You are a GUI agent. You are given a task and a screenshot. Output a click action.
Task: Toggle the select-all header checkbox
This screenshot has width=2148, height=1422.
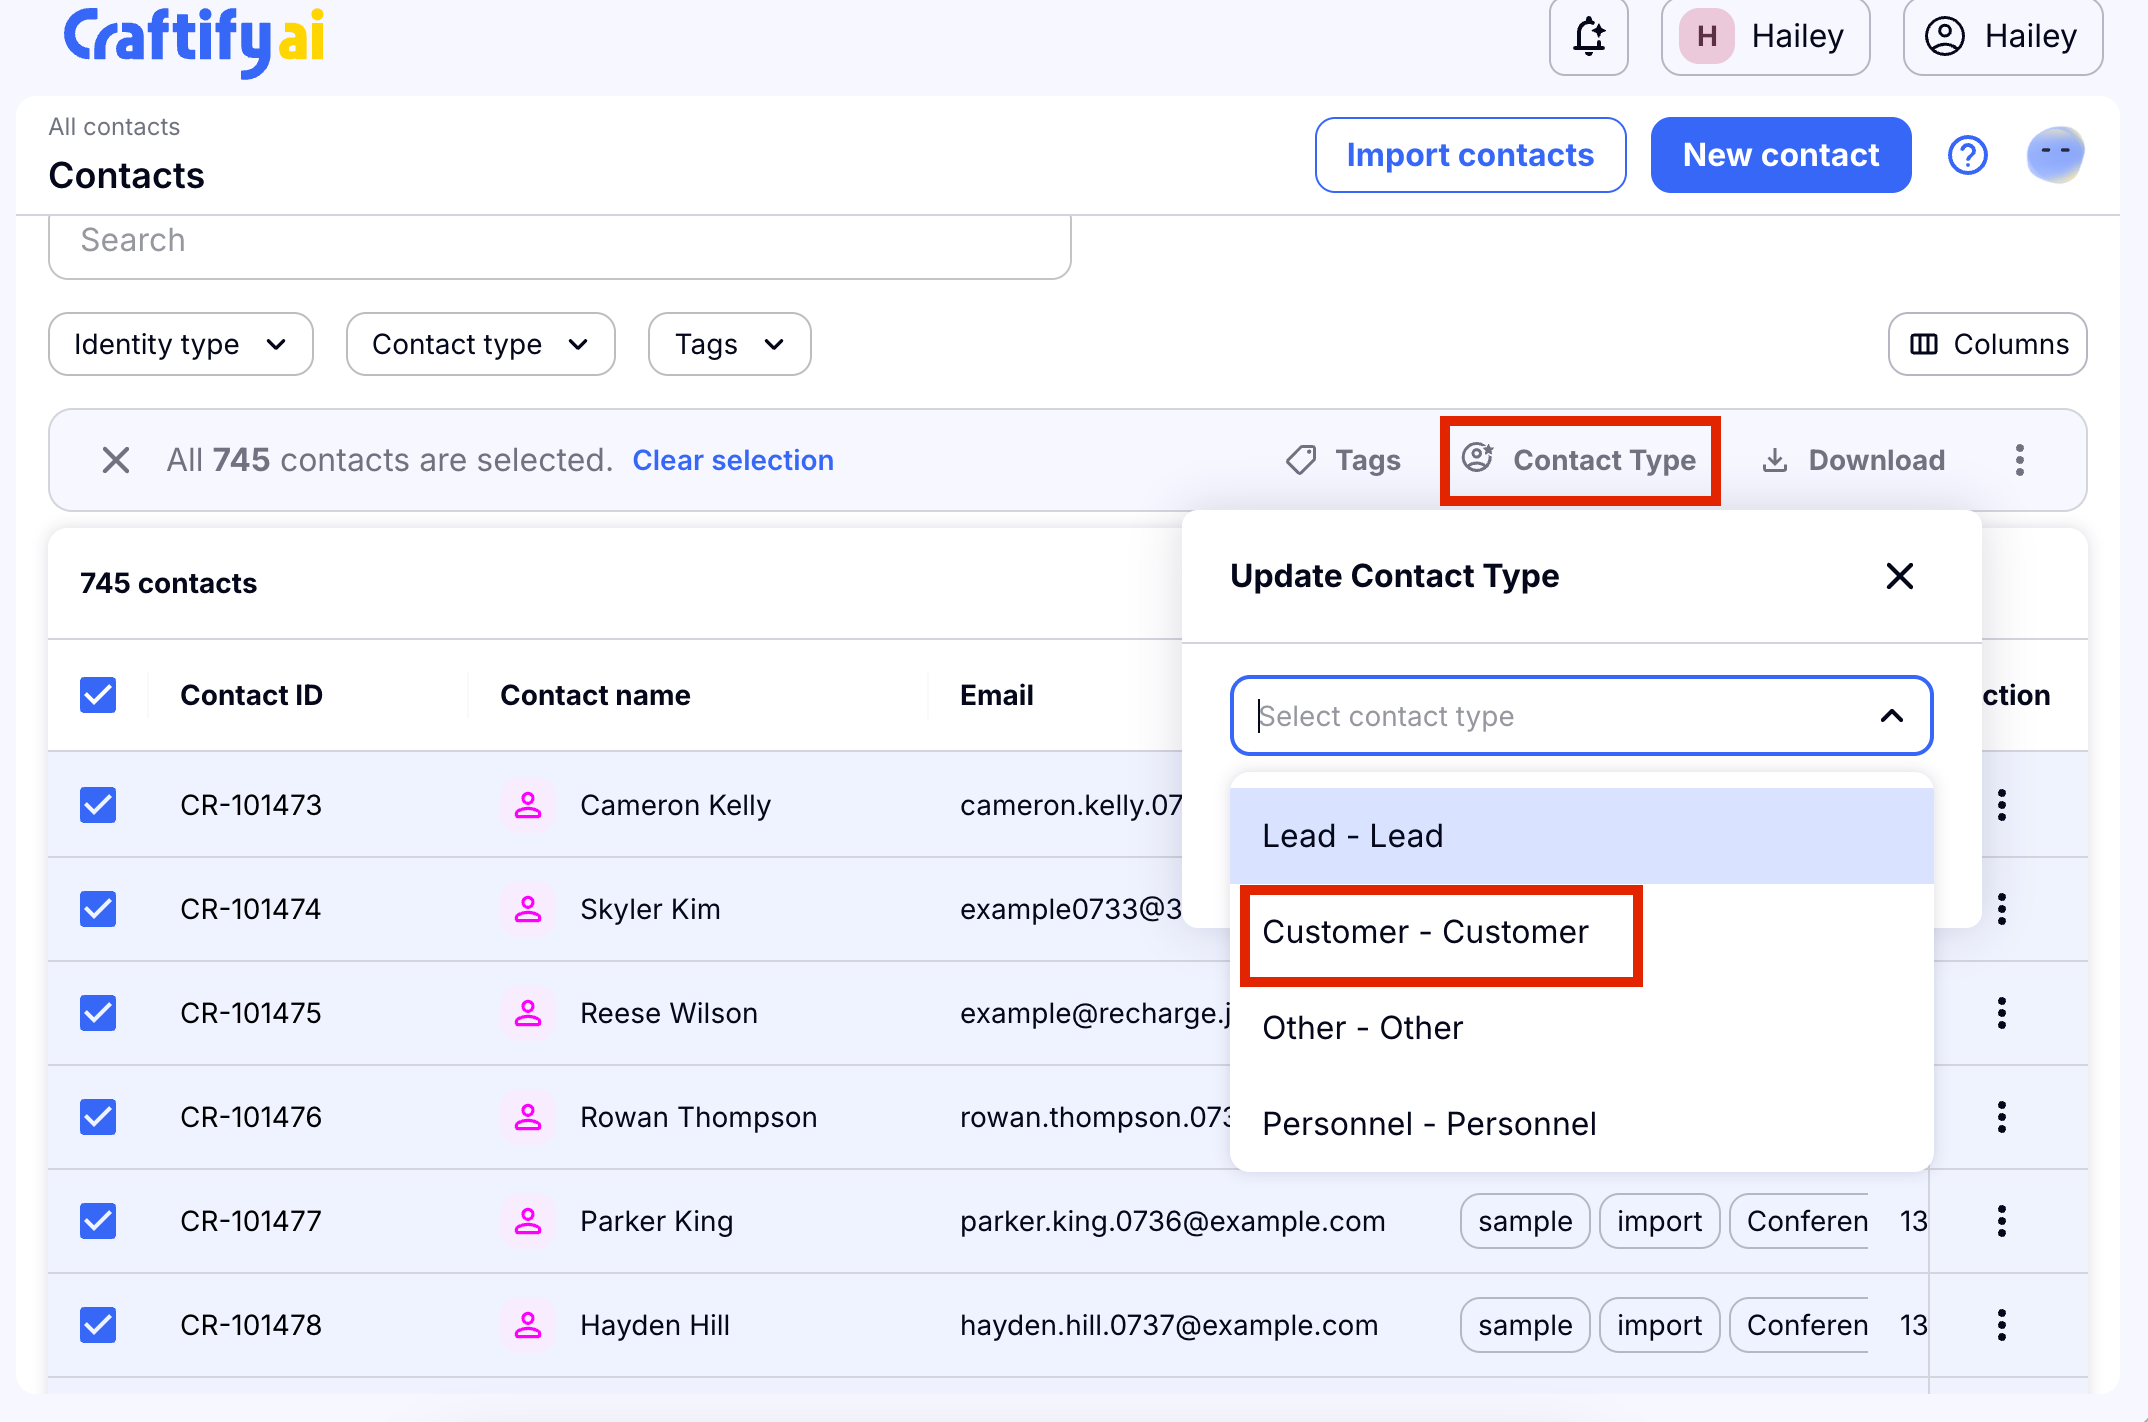pyautogui.click(x=98, y=695)
